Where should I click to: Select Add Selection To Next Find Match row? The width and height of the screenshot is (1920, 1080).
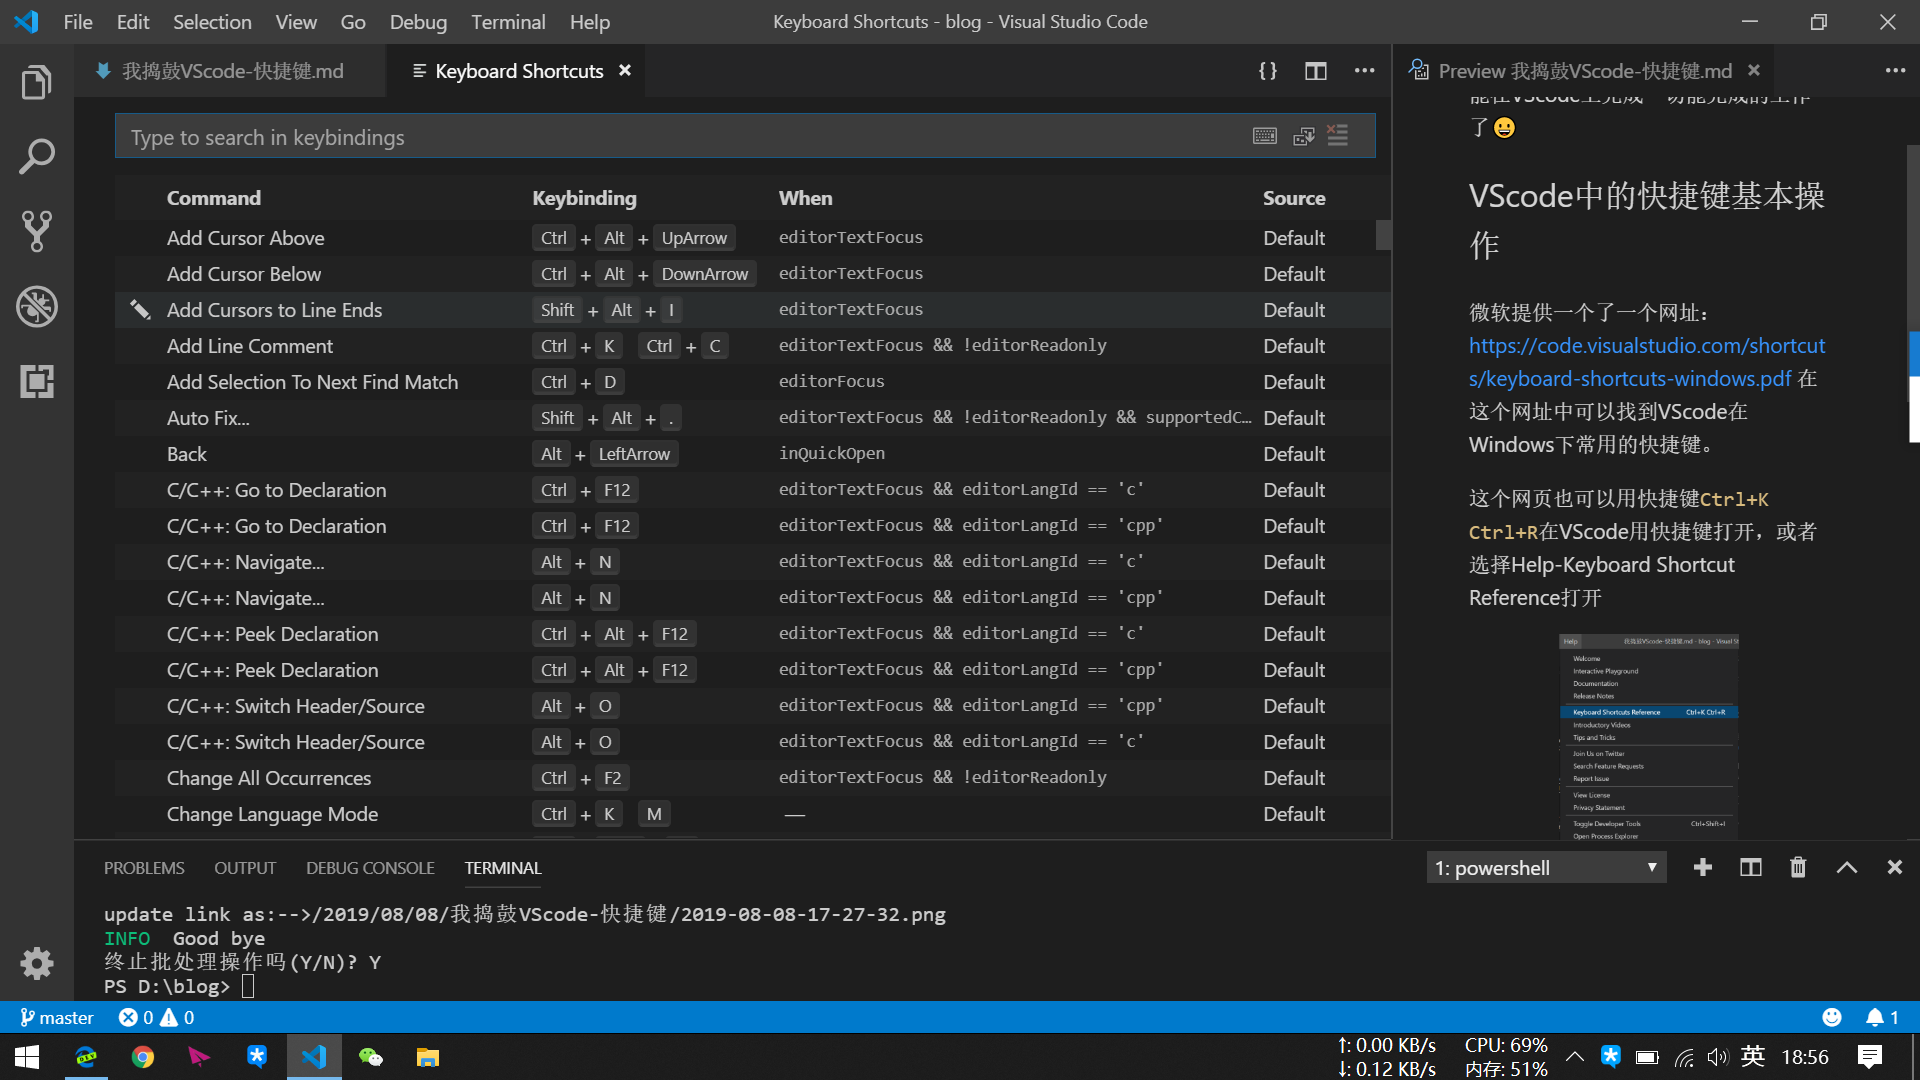tap(746, 382)
